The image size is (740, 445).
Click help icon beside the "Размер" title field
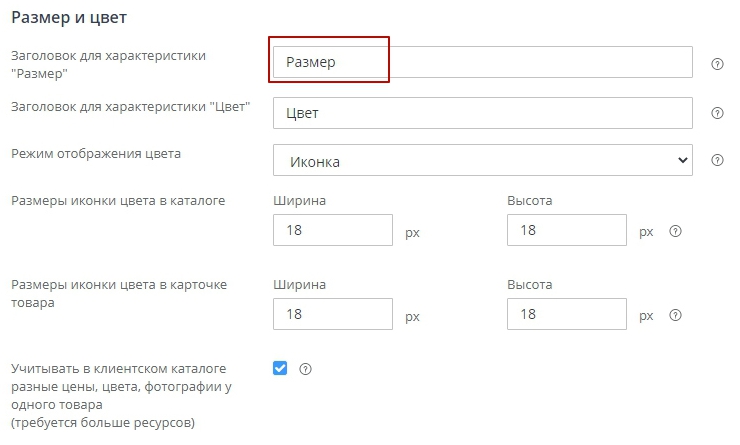(x=717, y=63)
